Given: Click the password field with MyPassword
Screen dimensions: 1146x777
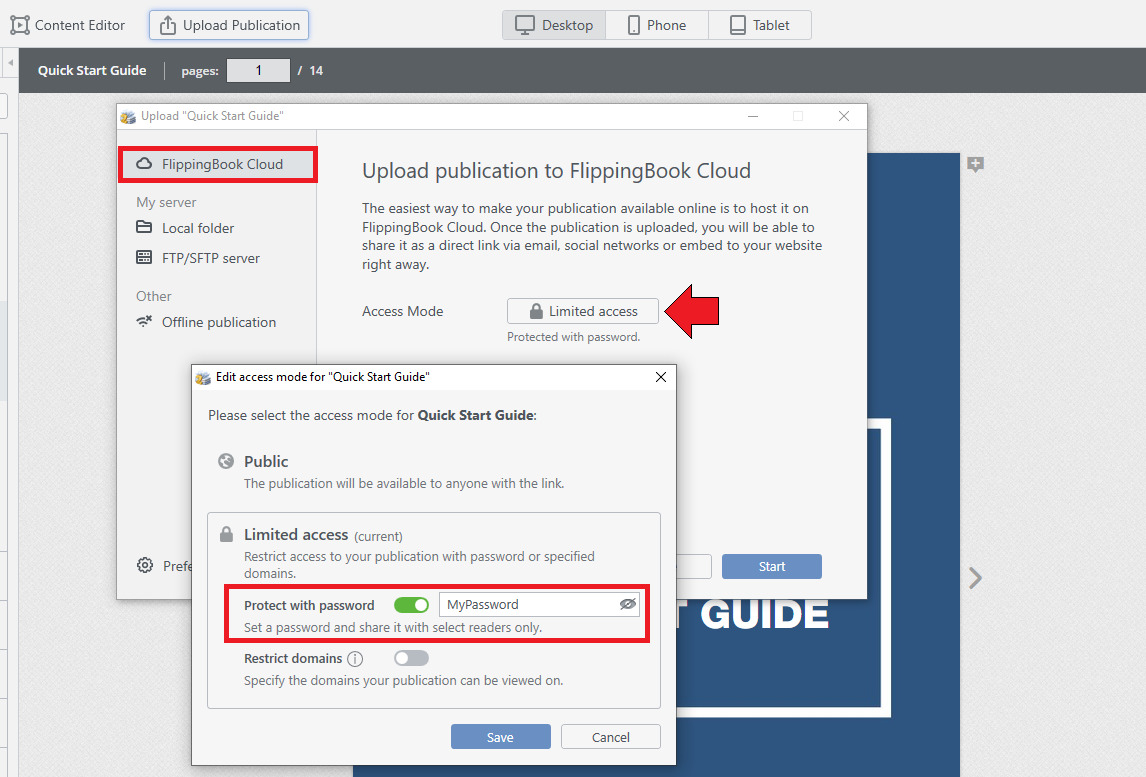Looking at the screenshot, I should (539, 604).
